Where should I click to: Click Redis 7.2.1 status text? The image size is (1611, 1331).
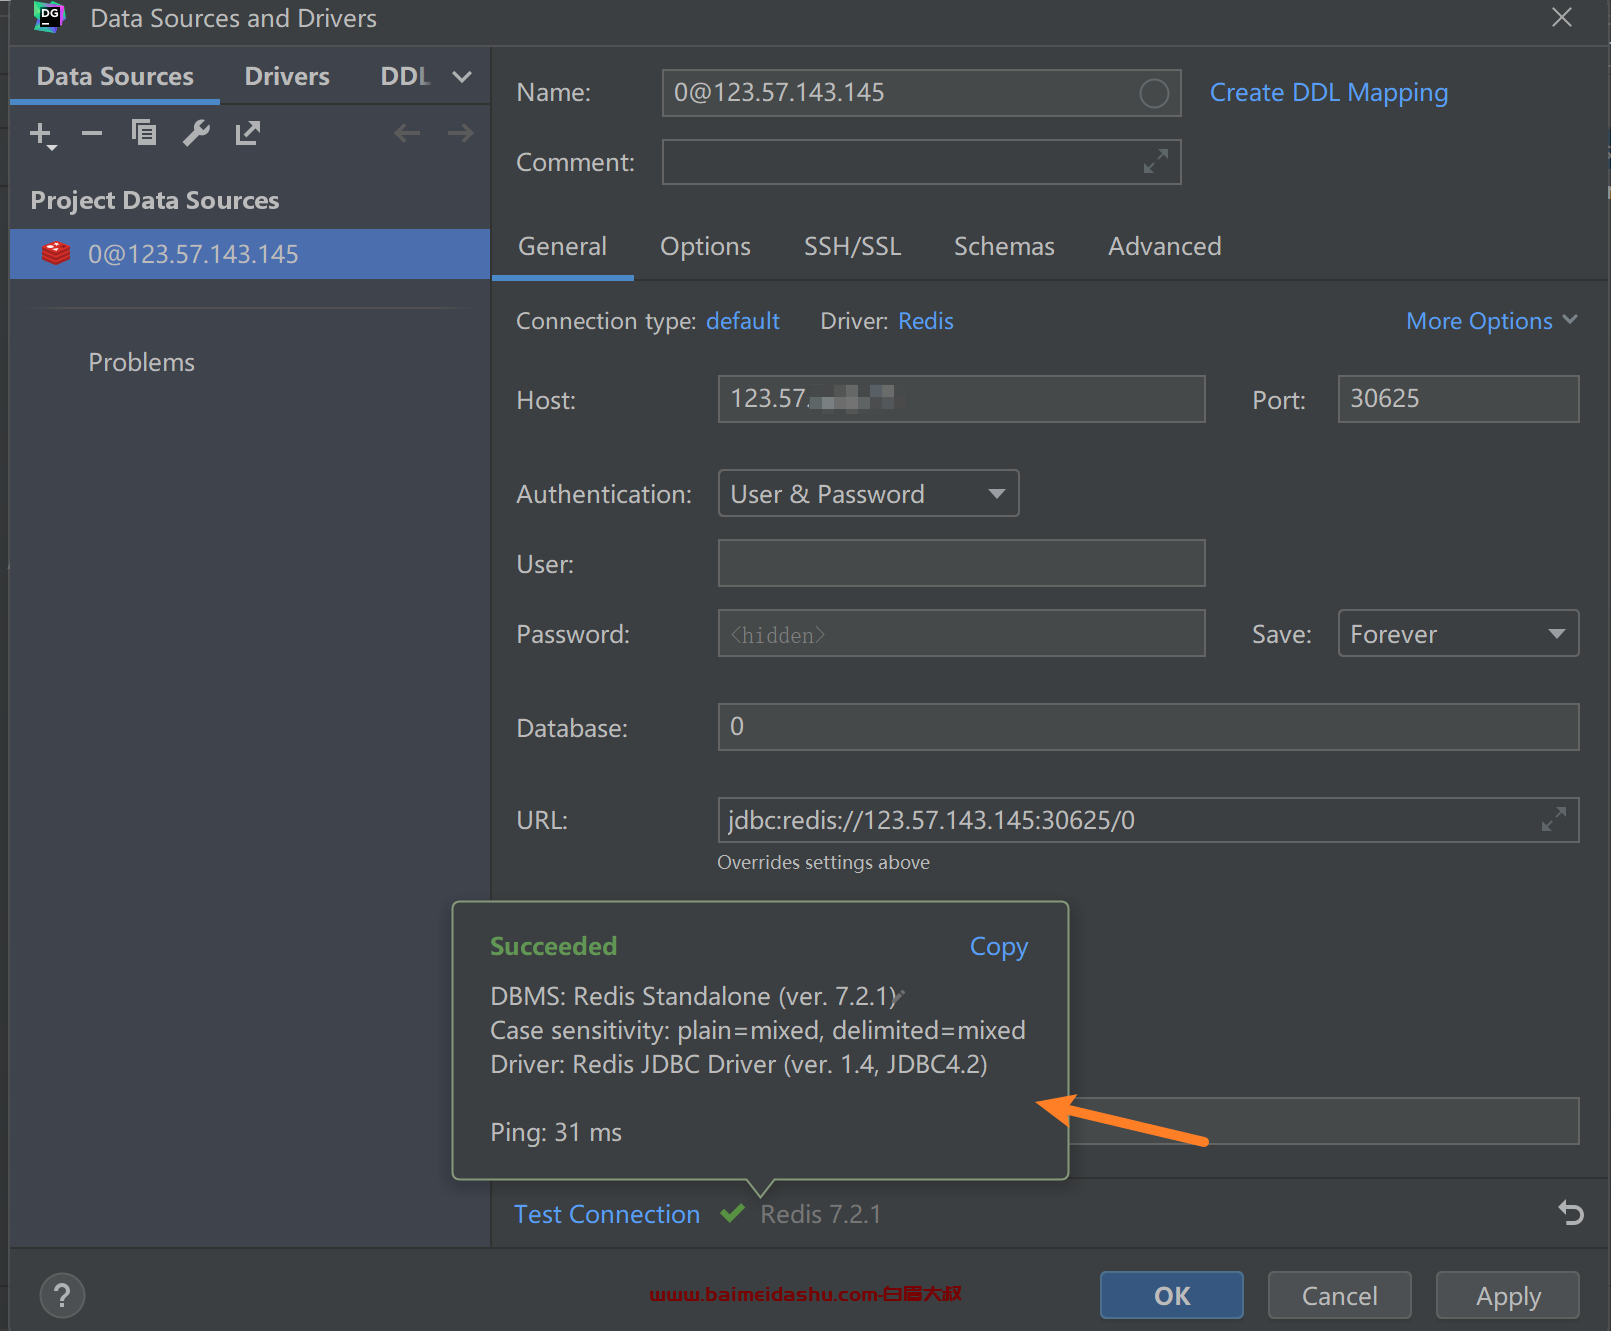pos(821,1214)
